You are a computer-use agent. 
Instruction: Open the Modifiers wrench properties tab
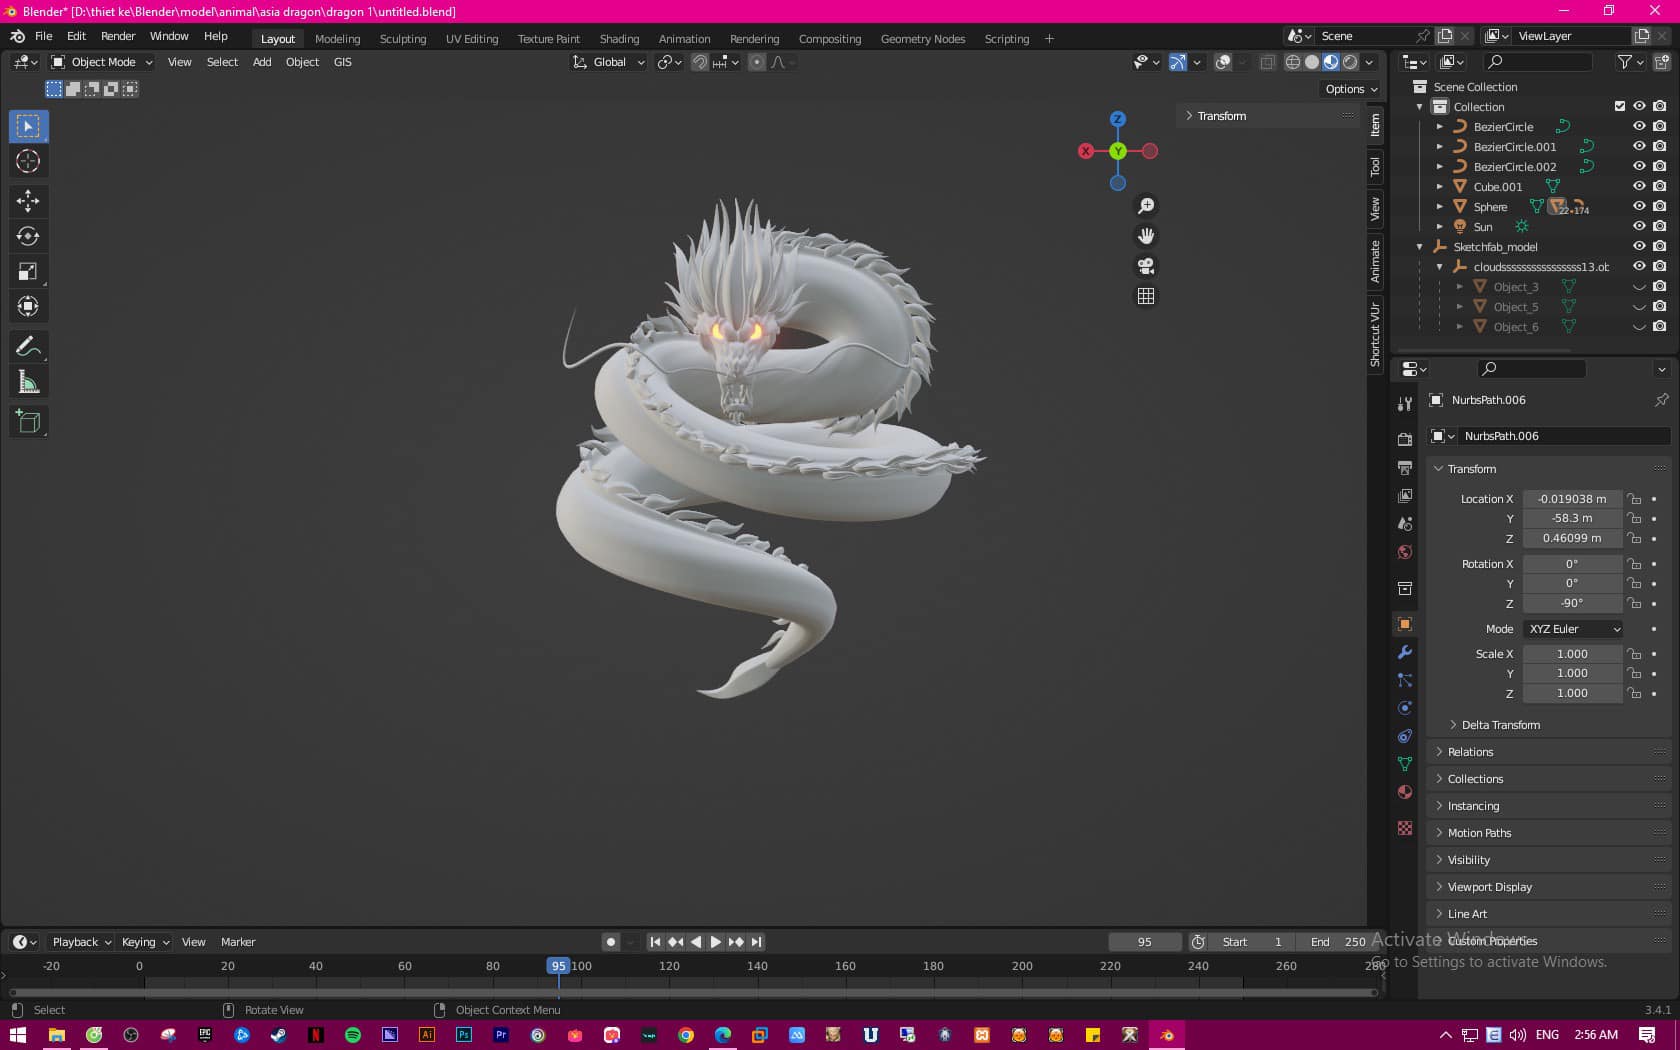point(1405,652)
